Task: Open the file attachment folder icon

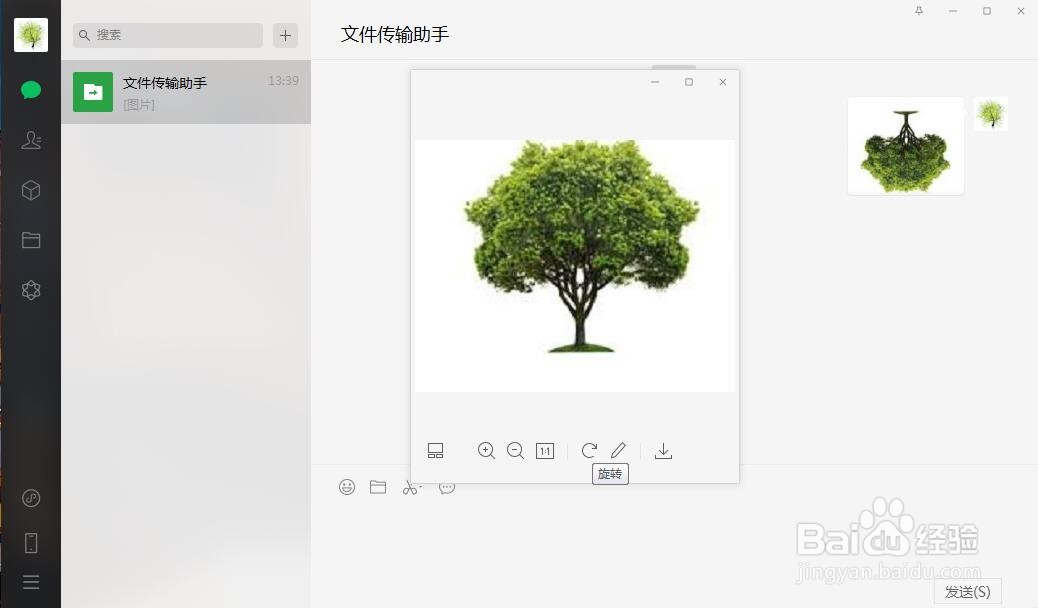Action: 377,487
